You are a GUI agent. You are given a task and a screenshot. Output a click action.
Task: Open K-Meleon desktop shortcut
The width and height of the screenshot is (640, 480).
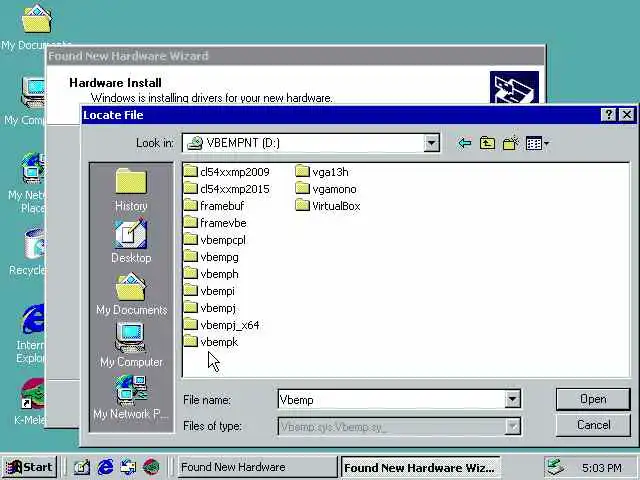point(31,402)
